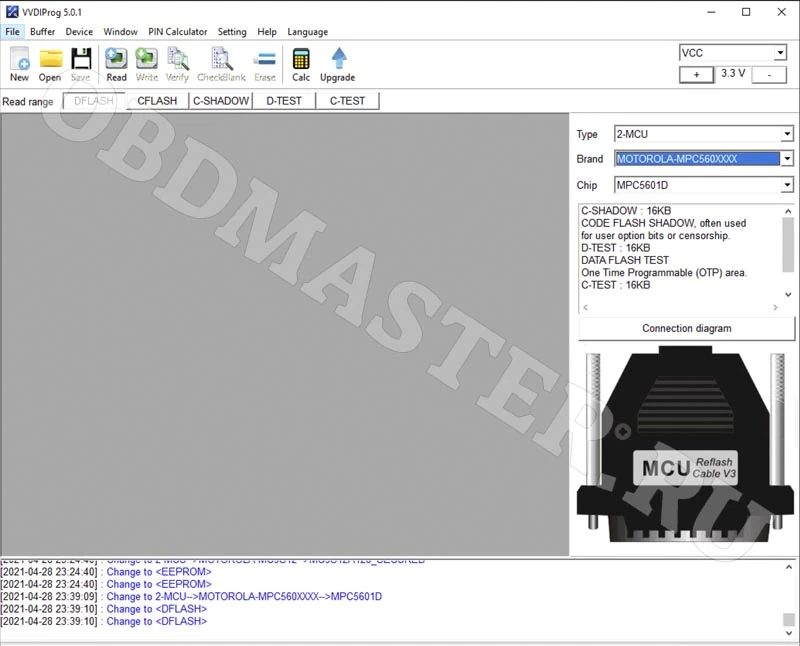The width and height of the screenshot is (800, 646).
Task: Open the Window menu
Action: point(120,32)
